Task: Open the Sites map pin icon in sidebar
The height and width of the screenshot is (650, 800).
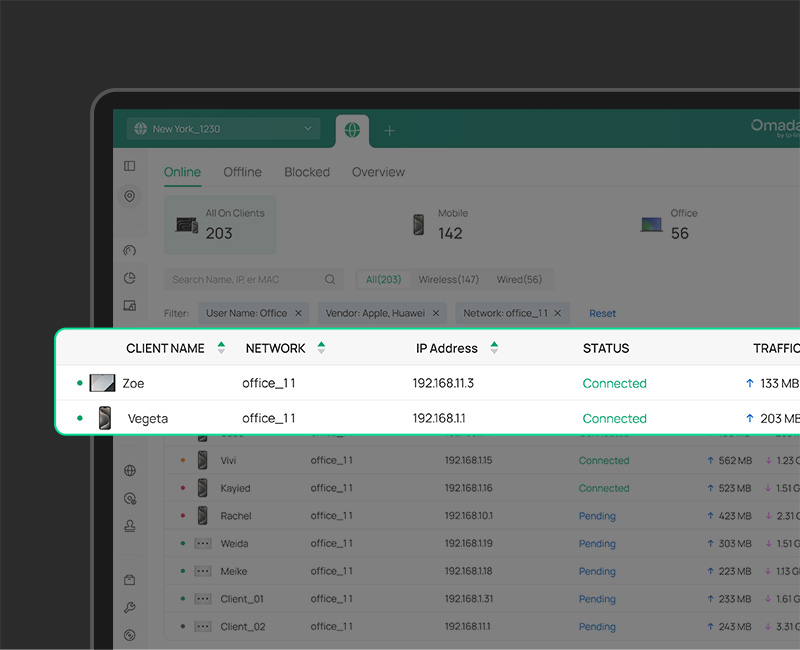Action: pos(130,197)
